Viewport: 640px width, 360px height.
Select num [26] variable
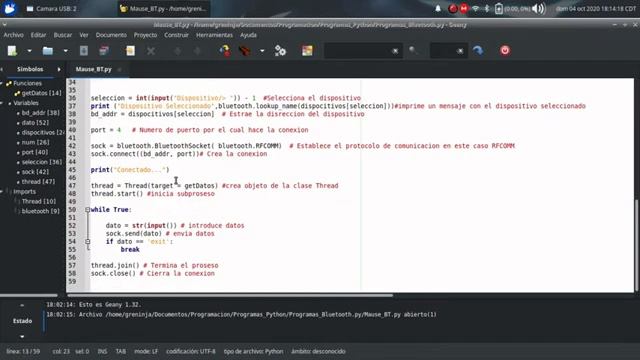click(35, 142)
